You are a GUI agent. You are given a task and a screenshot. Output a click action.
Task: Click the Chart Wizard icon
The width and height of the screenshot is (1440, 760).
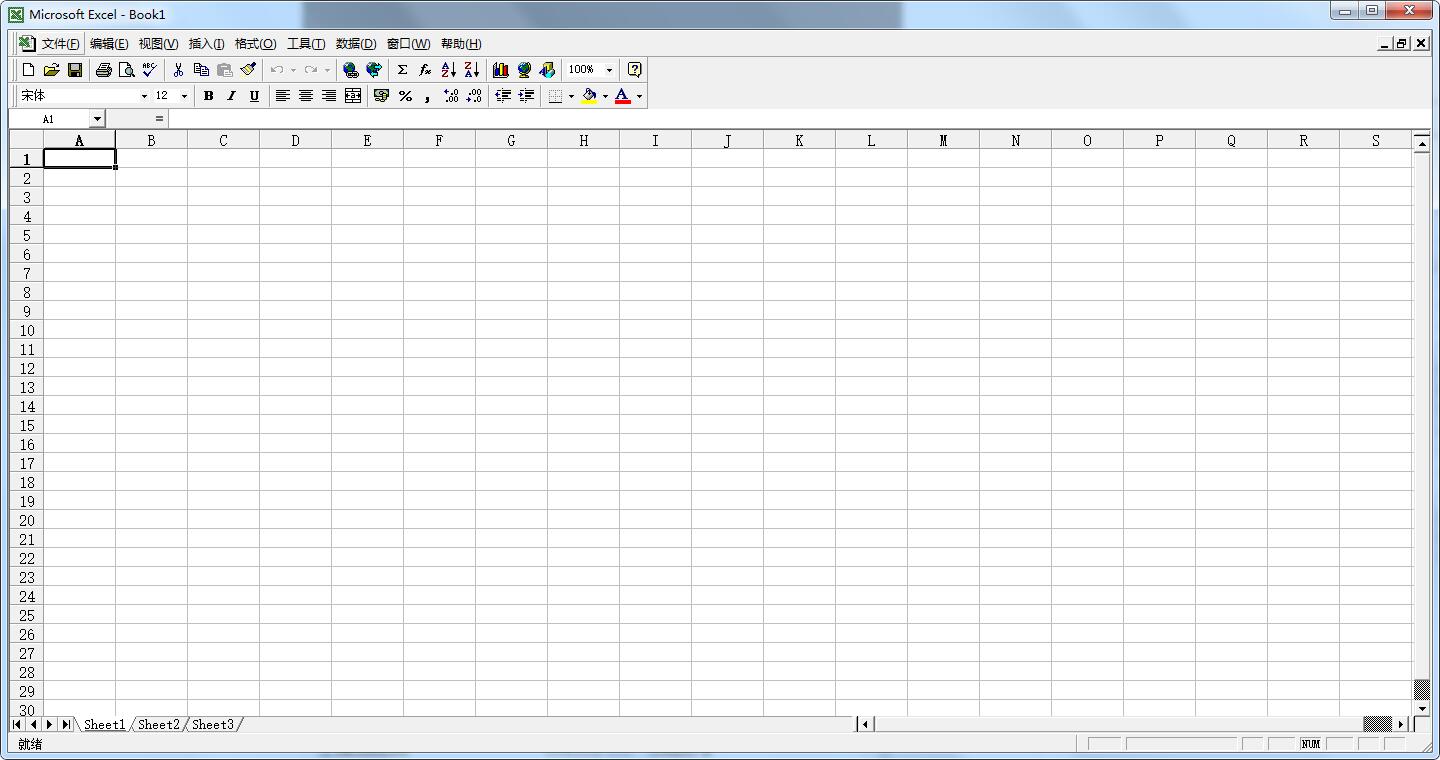pyautogui.click(x=500, y=70)
